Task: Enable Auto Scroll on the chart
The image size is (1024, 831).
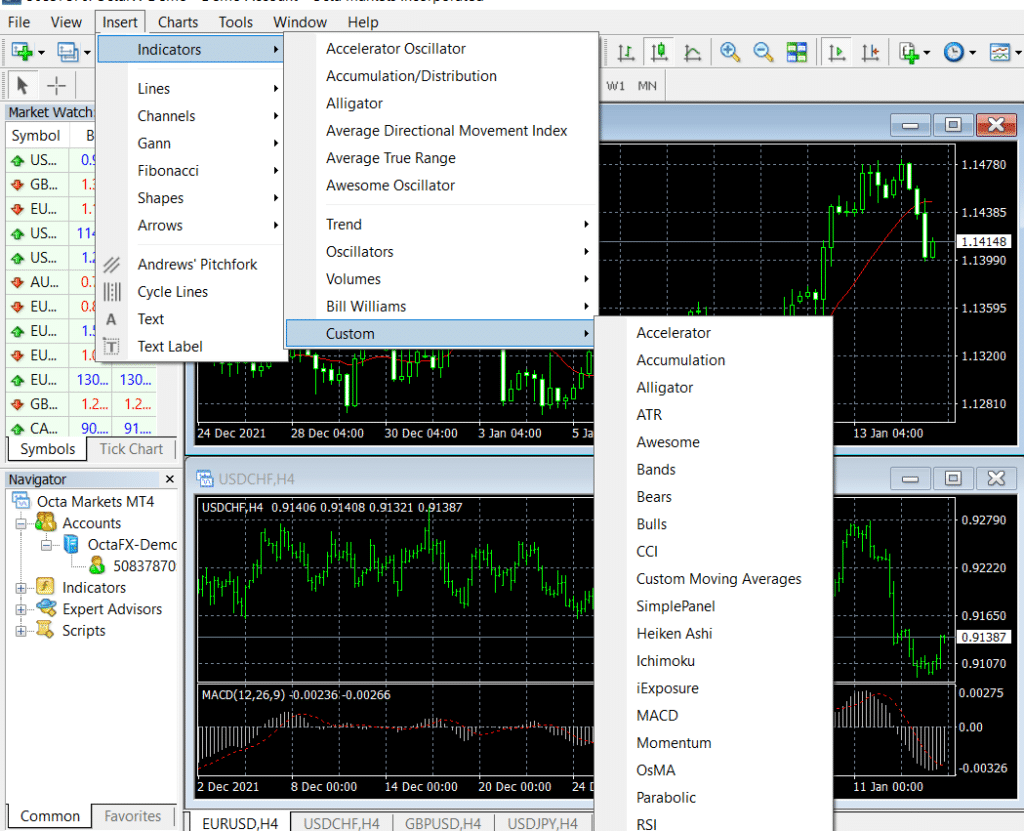Action: (x=836, y=50)
